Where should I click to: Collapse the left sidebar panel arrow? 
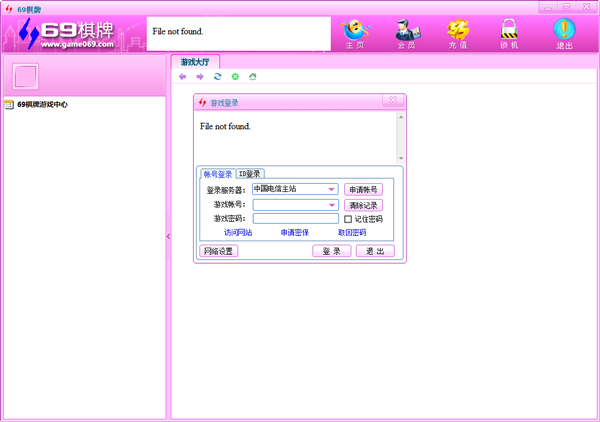pyautogui.click(x=168, y=237)
